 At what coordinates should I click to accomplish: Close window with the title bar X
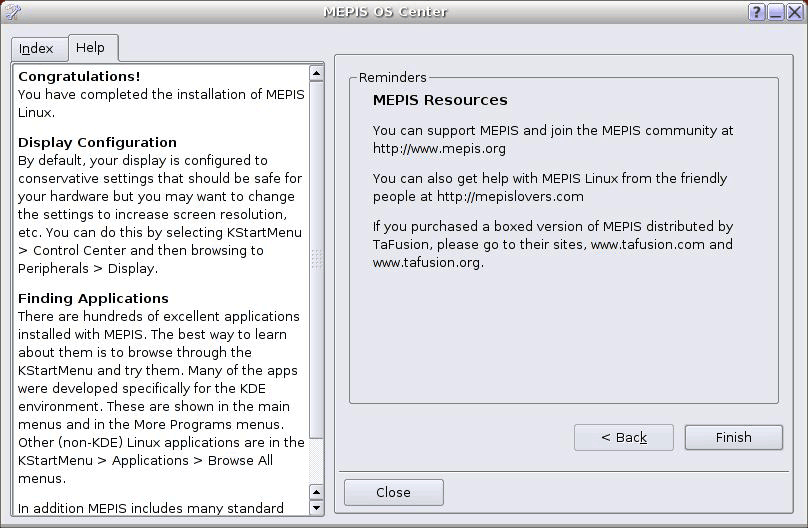coord(795,12)
